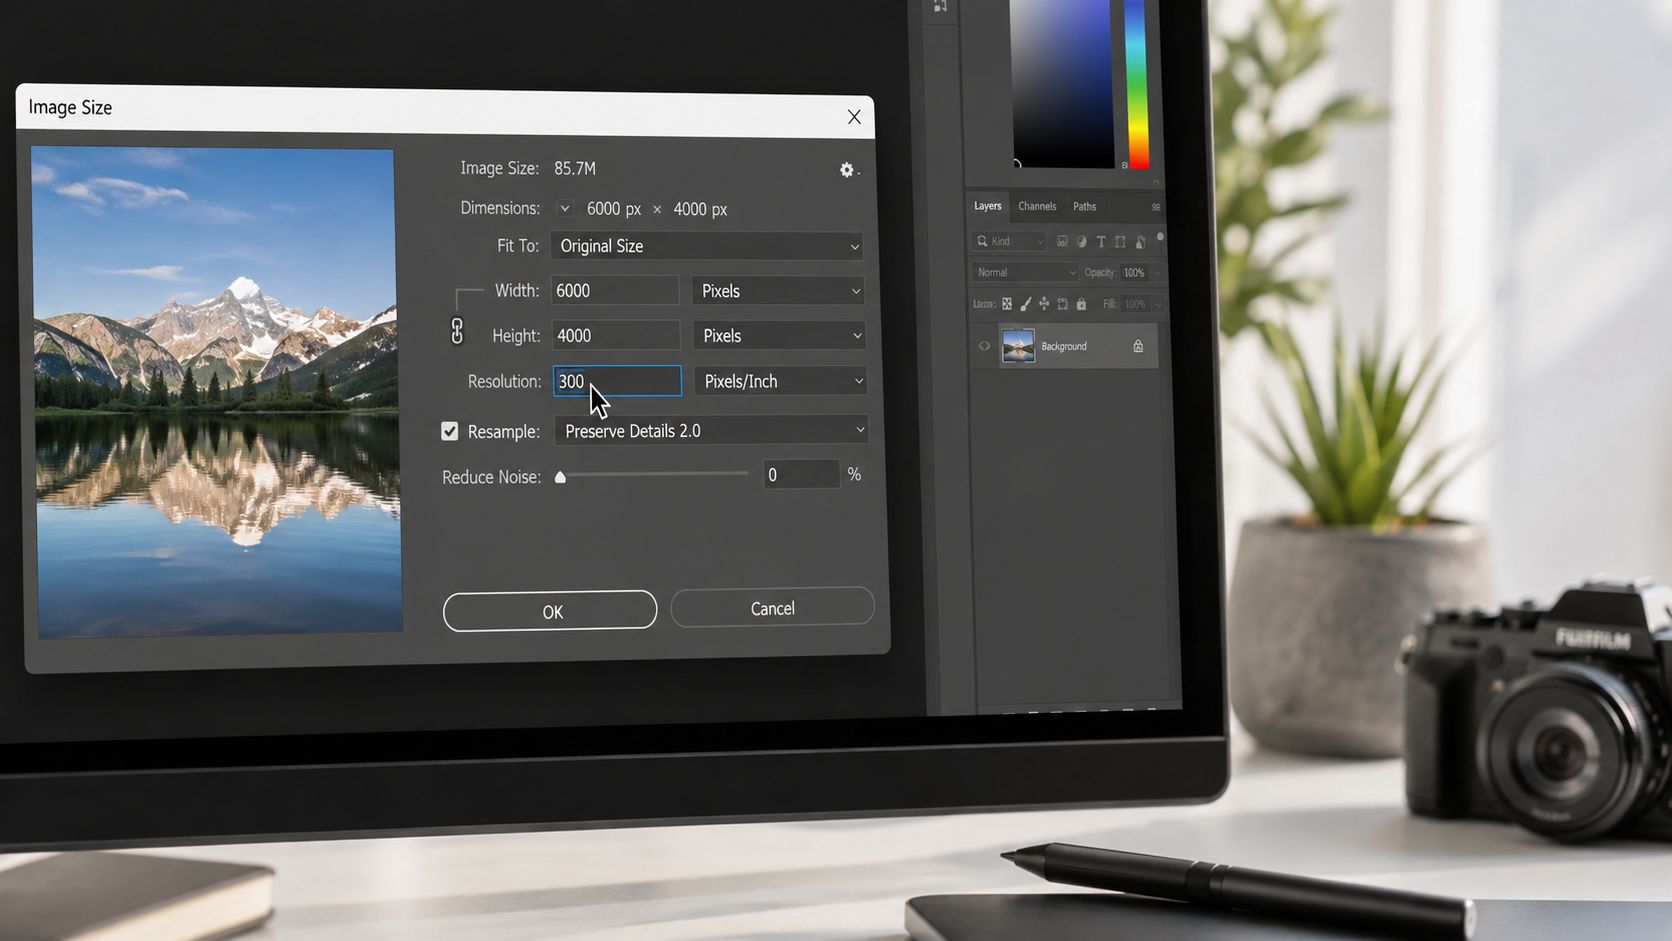Click the Resolution field showing 300
This screenshot has width=1672, height=941.
click(617, 381)
